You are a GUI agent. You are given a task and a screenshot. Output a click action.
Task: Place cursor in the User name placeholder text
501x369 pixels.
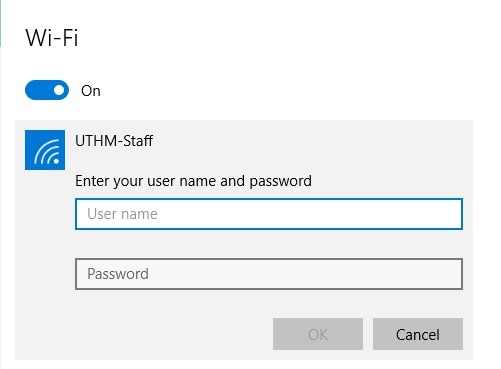coord(122,214)
